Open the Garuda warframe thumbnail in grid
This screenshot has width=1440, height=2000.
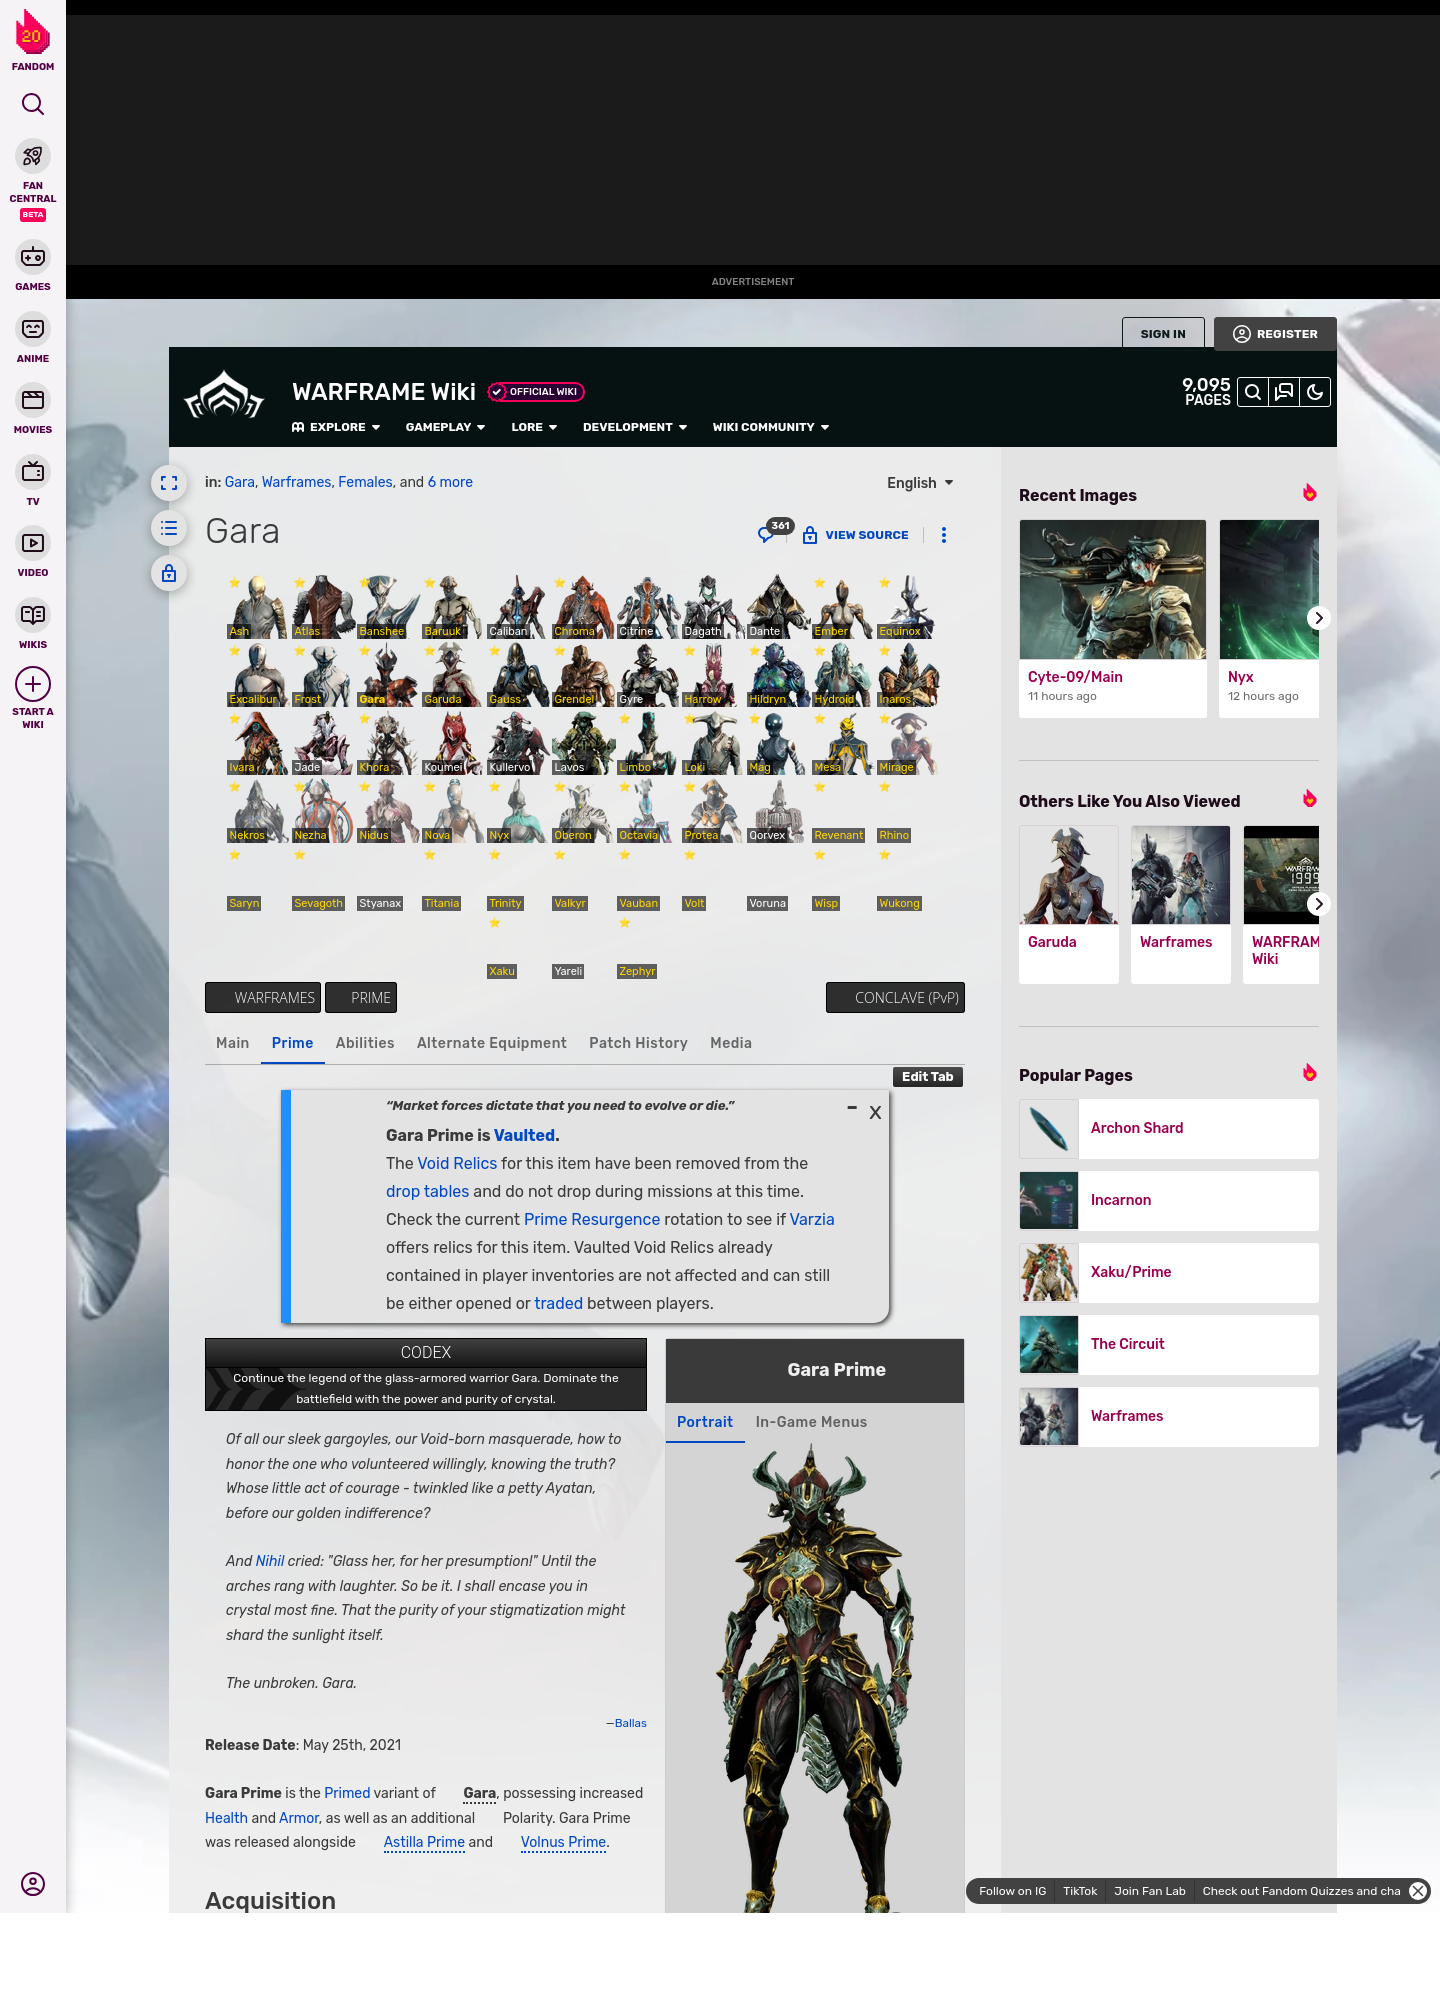point(450,675)
